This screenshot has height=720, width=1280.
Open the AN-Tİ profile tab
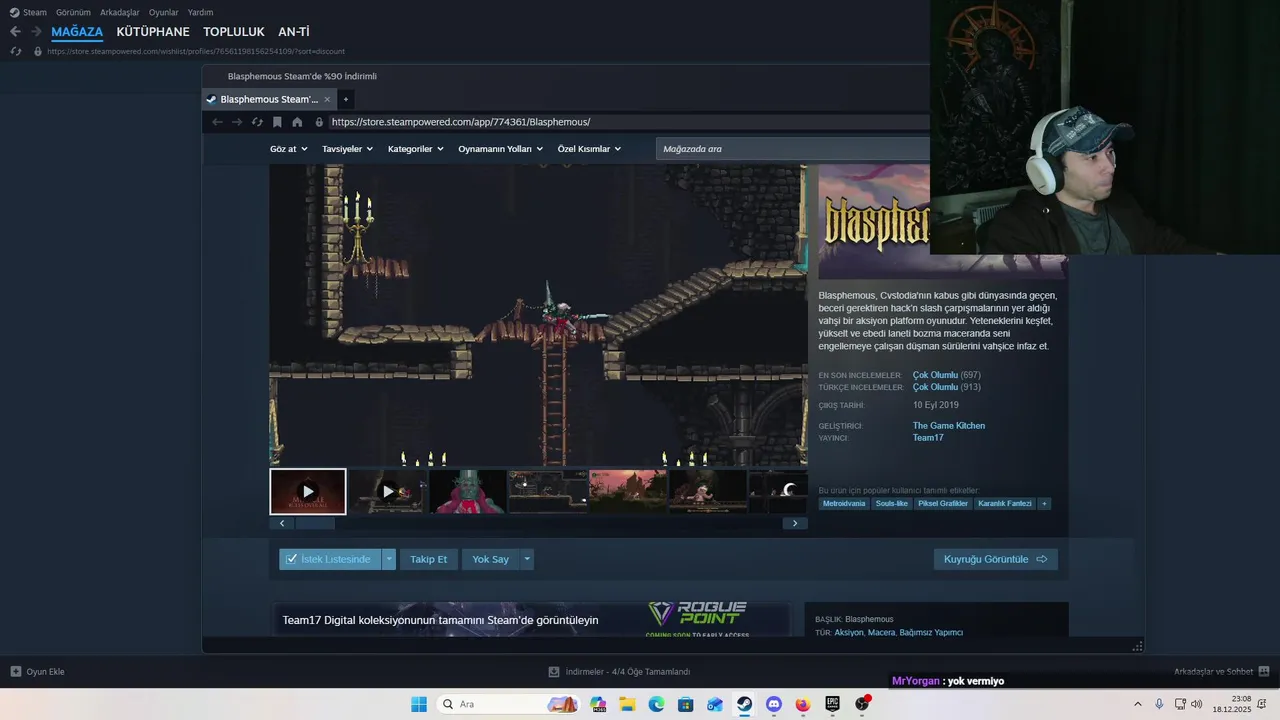(x=294, y=32)
